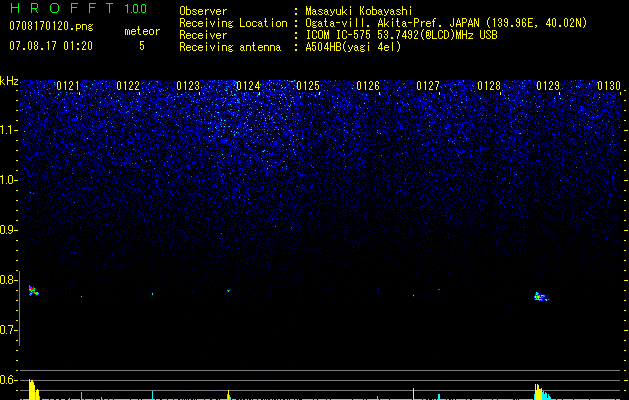
Task: Click the small echo just before 0124
Action: click(x=228, y=290)
